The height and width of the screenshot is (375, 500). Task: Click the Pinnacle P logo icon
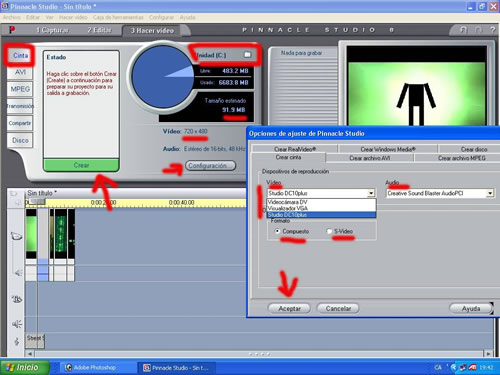12,30
